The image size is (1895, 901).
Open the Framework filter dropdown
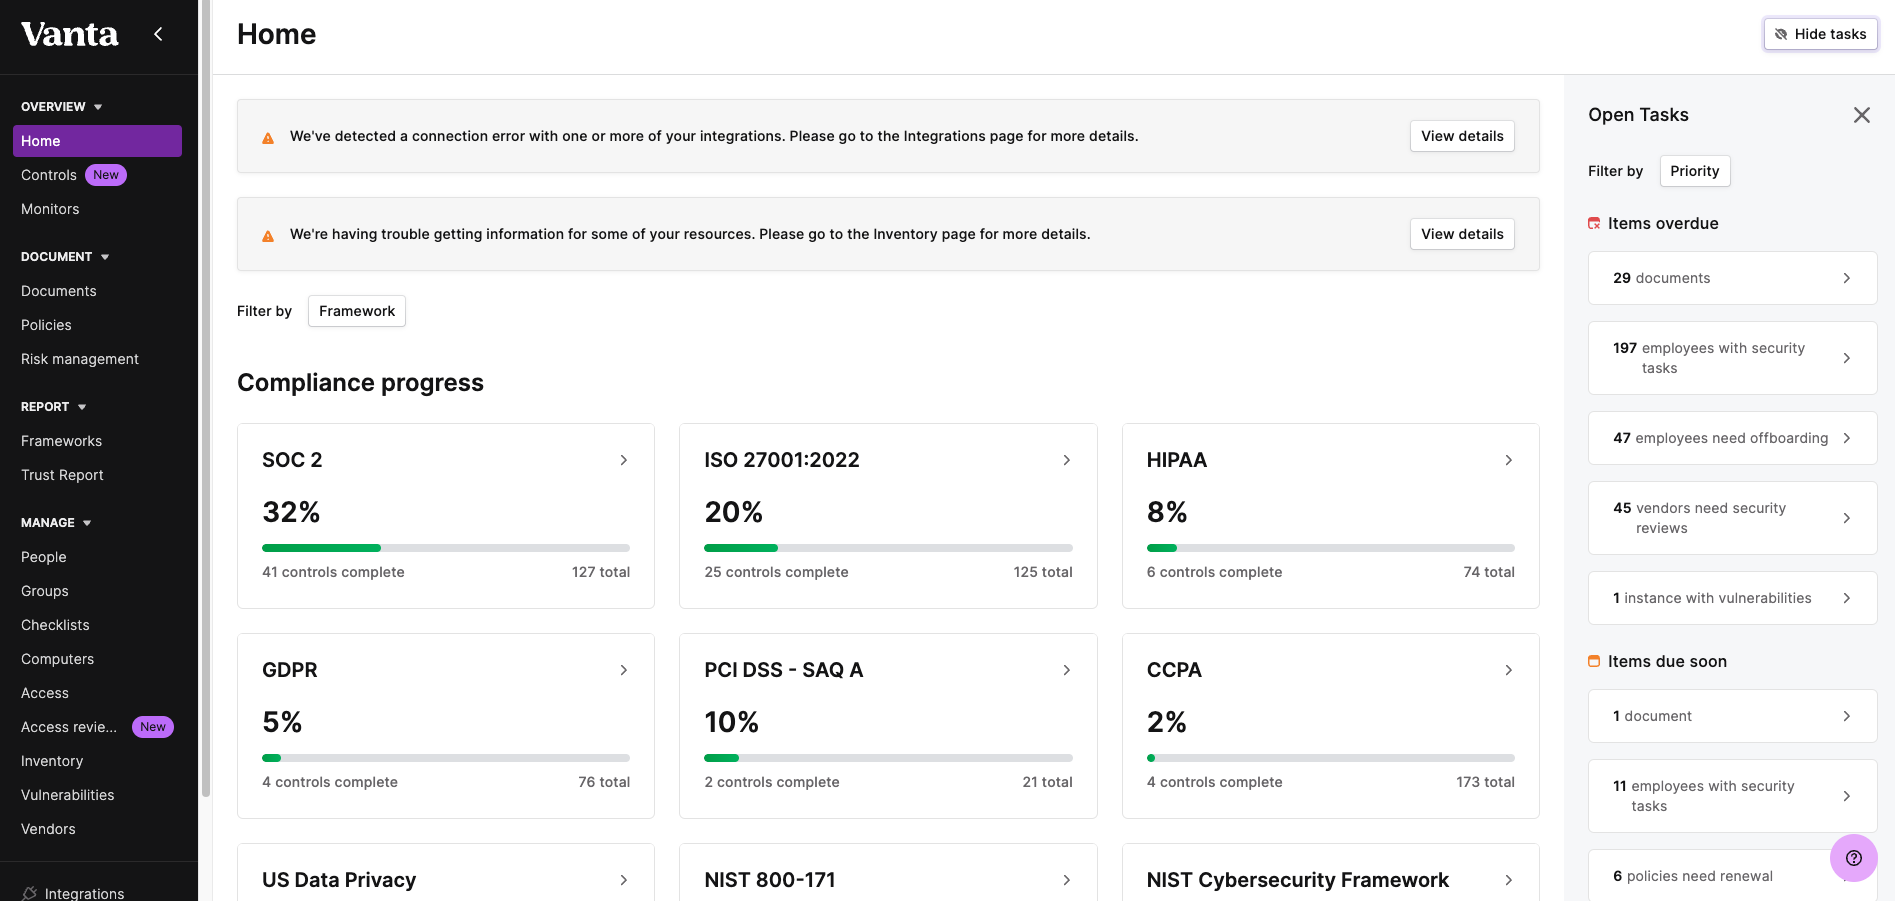[357, 311]
